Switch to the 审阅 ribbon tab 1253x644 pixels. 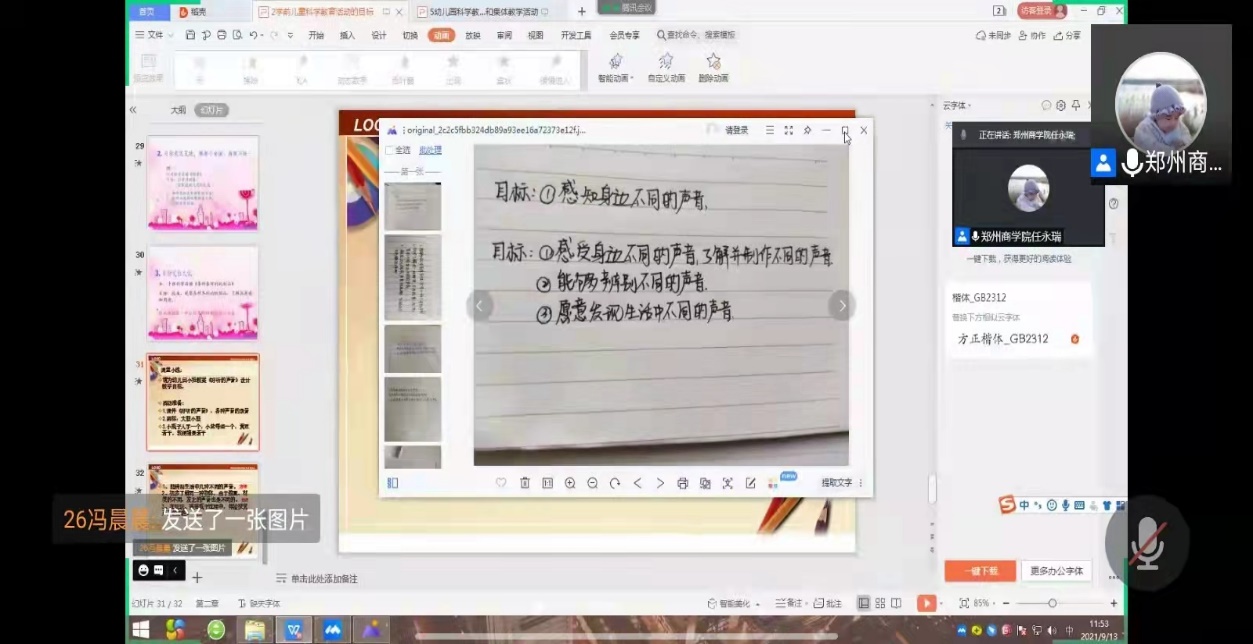[504, 35]
